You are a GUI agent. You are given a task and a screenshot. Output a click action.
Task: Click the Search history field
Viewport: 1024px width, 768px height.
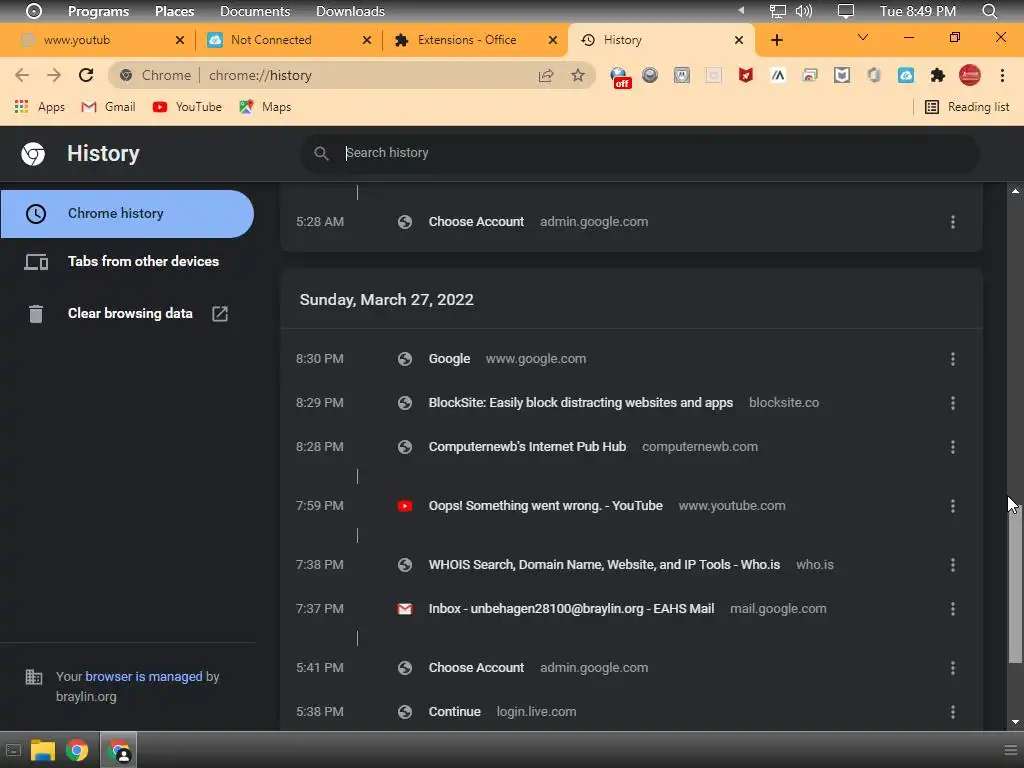(640, 153)
